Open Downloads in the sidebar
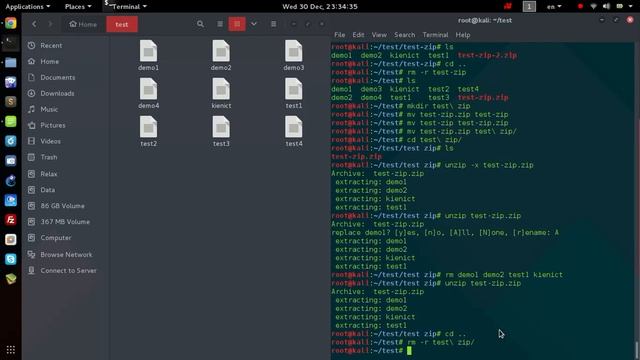The width and height of the screenshot is (640, 360). click(x=57, y=93)
